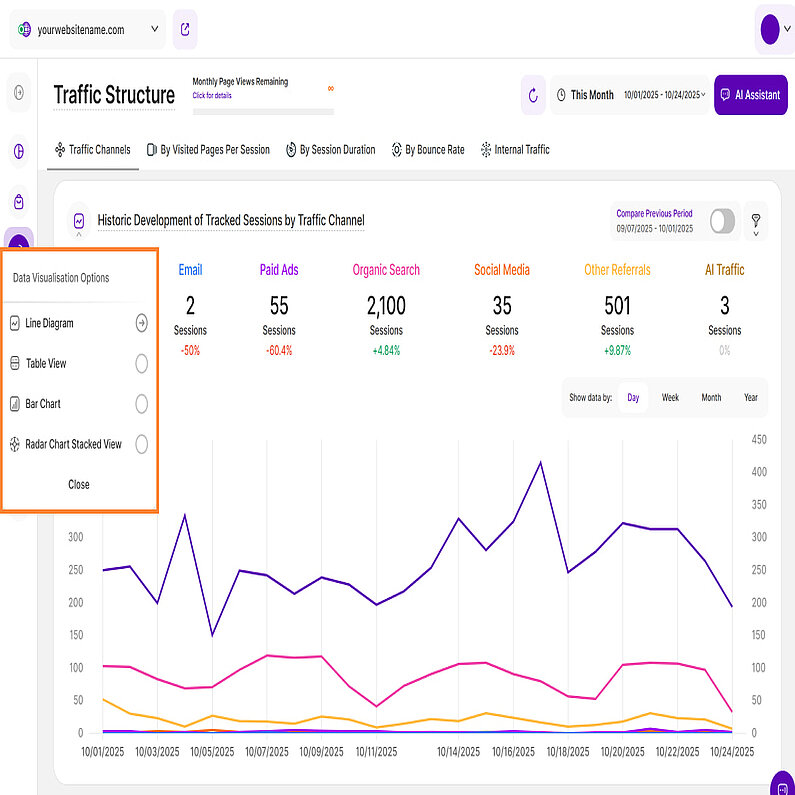Open the filter funnel icon
Image resolution: width=795 pixels, height=795 pixels.
click(756, 221)
